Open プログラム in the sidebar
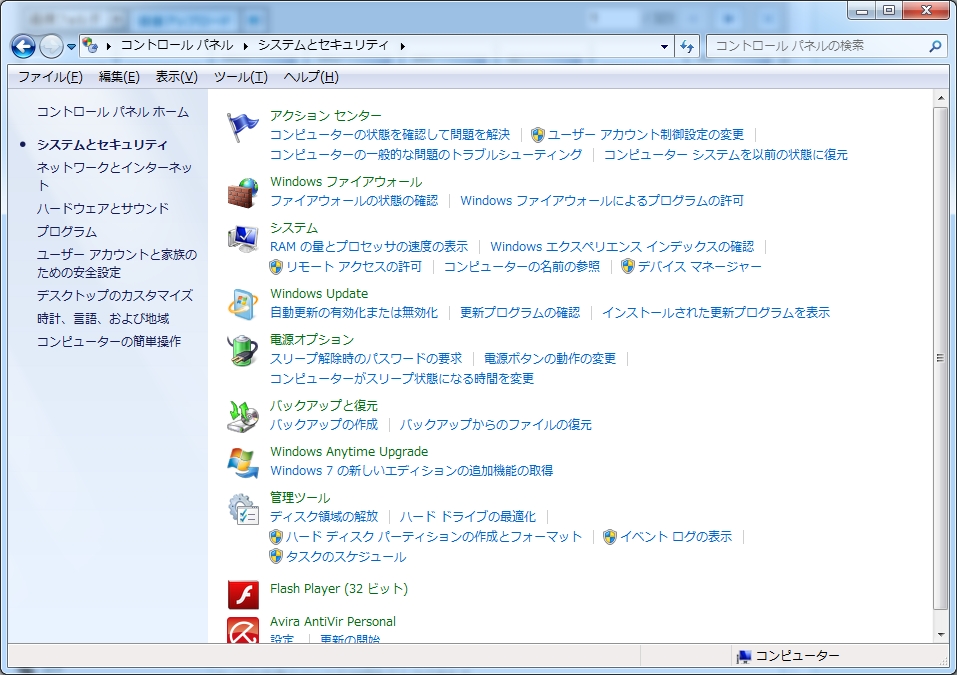957x675 pixels. 67,232
